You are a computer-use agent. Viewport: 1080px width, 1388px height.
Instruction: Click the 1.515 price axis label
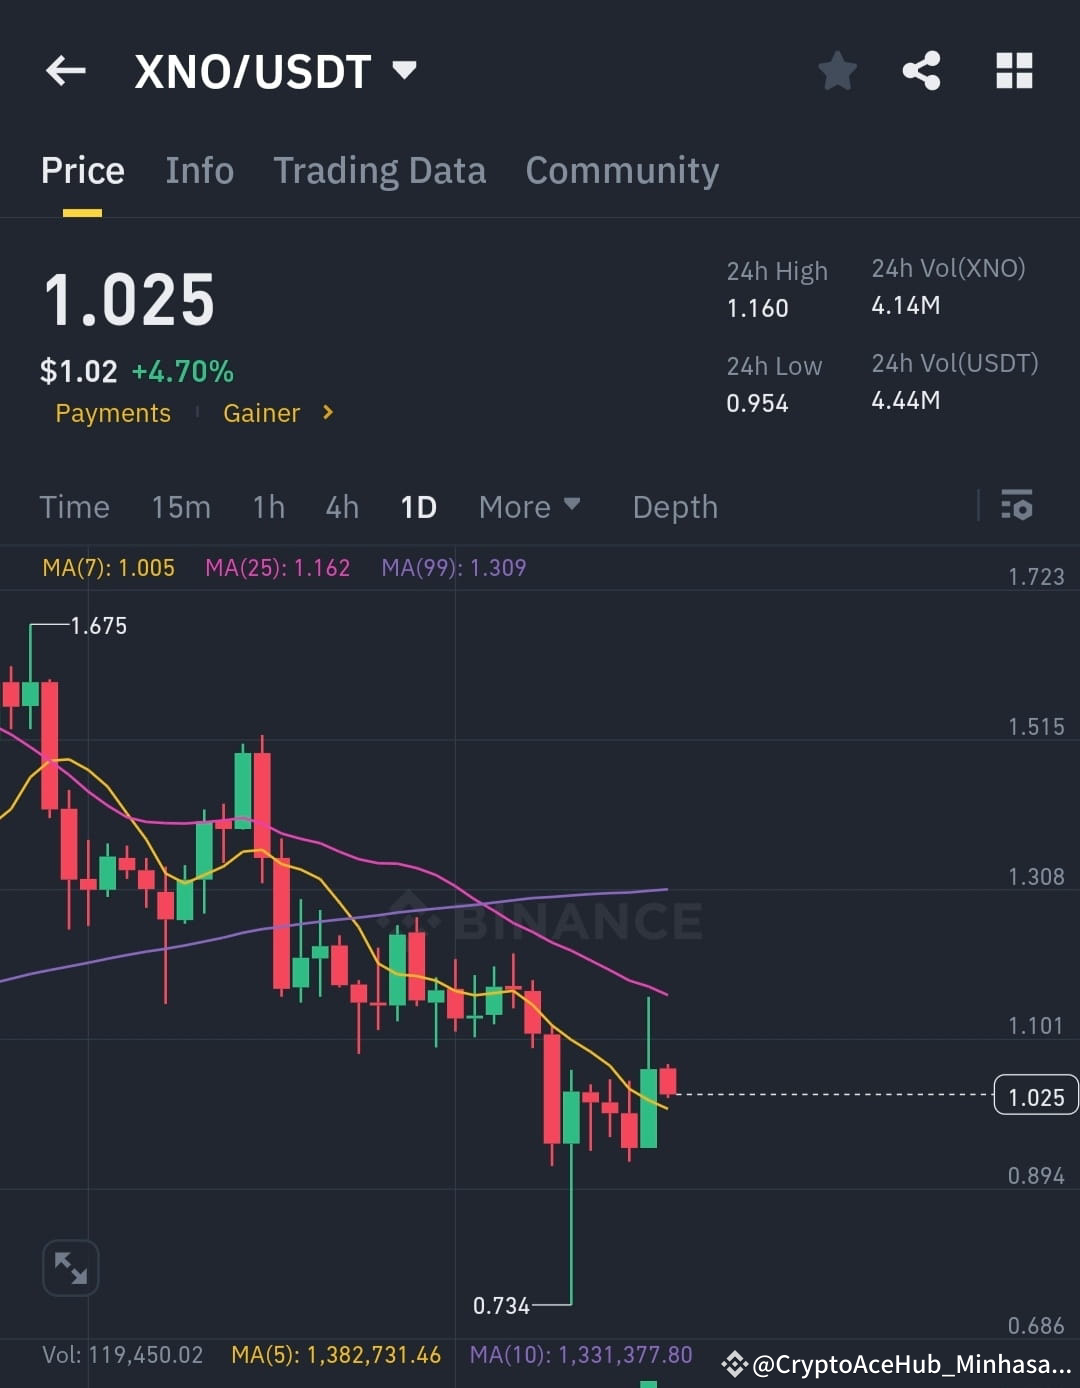pos(1036,727)
